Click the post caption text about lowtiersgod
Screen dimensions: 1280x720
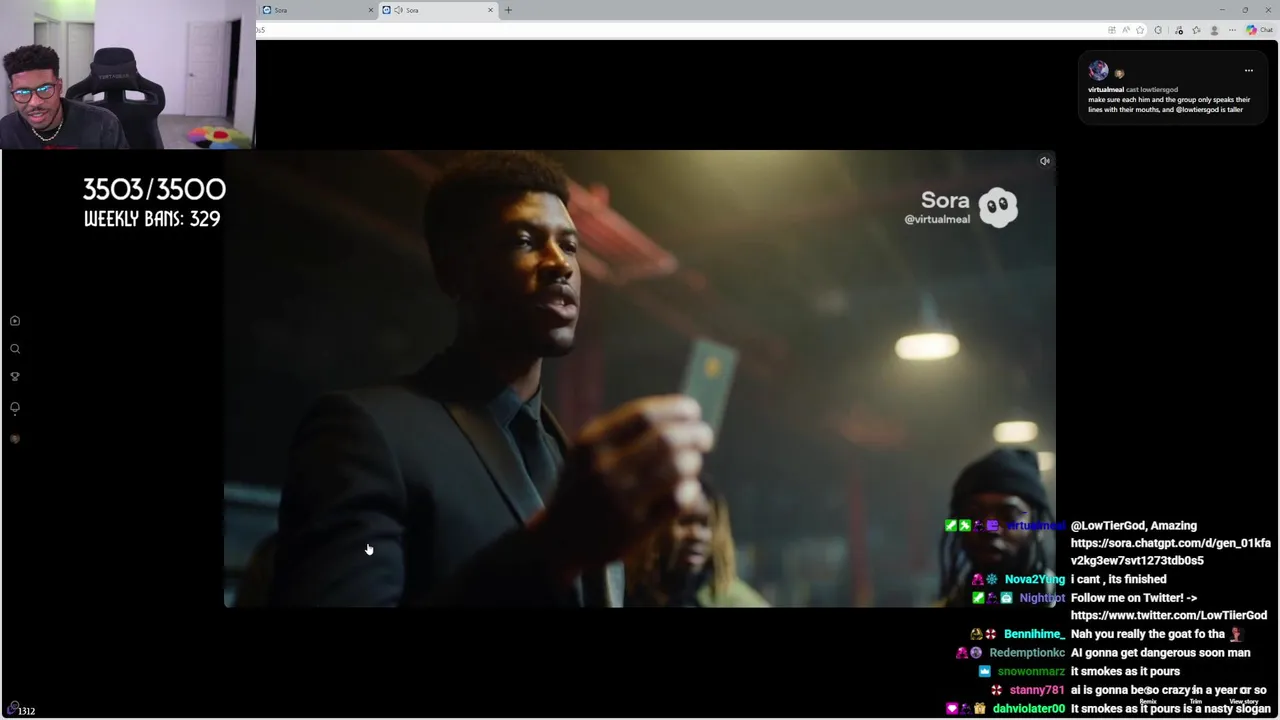point(1169,105)
